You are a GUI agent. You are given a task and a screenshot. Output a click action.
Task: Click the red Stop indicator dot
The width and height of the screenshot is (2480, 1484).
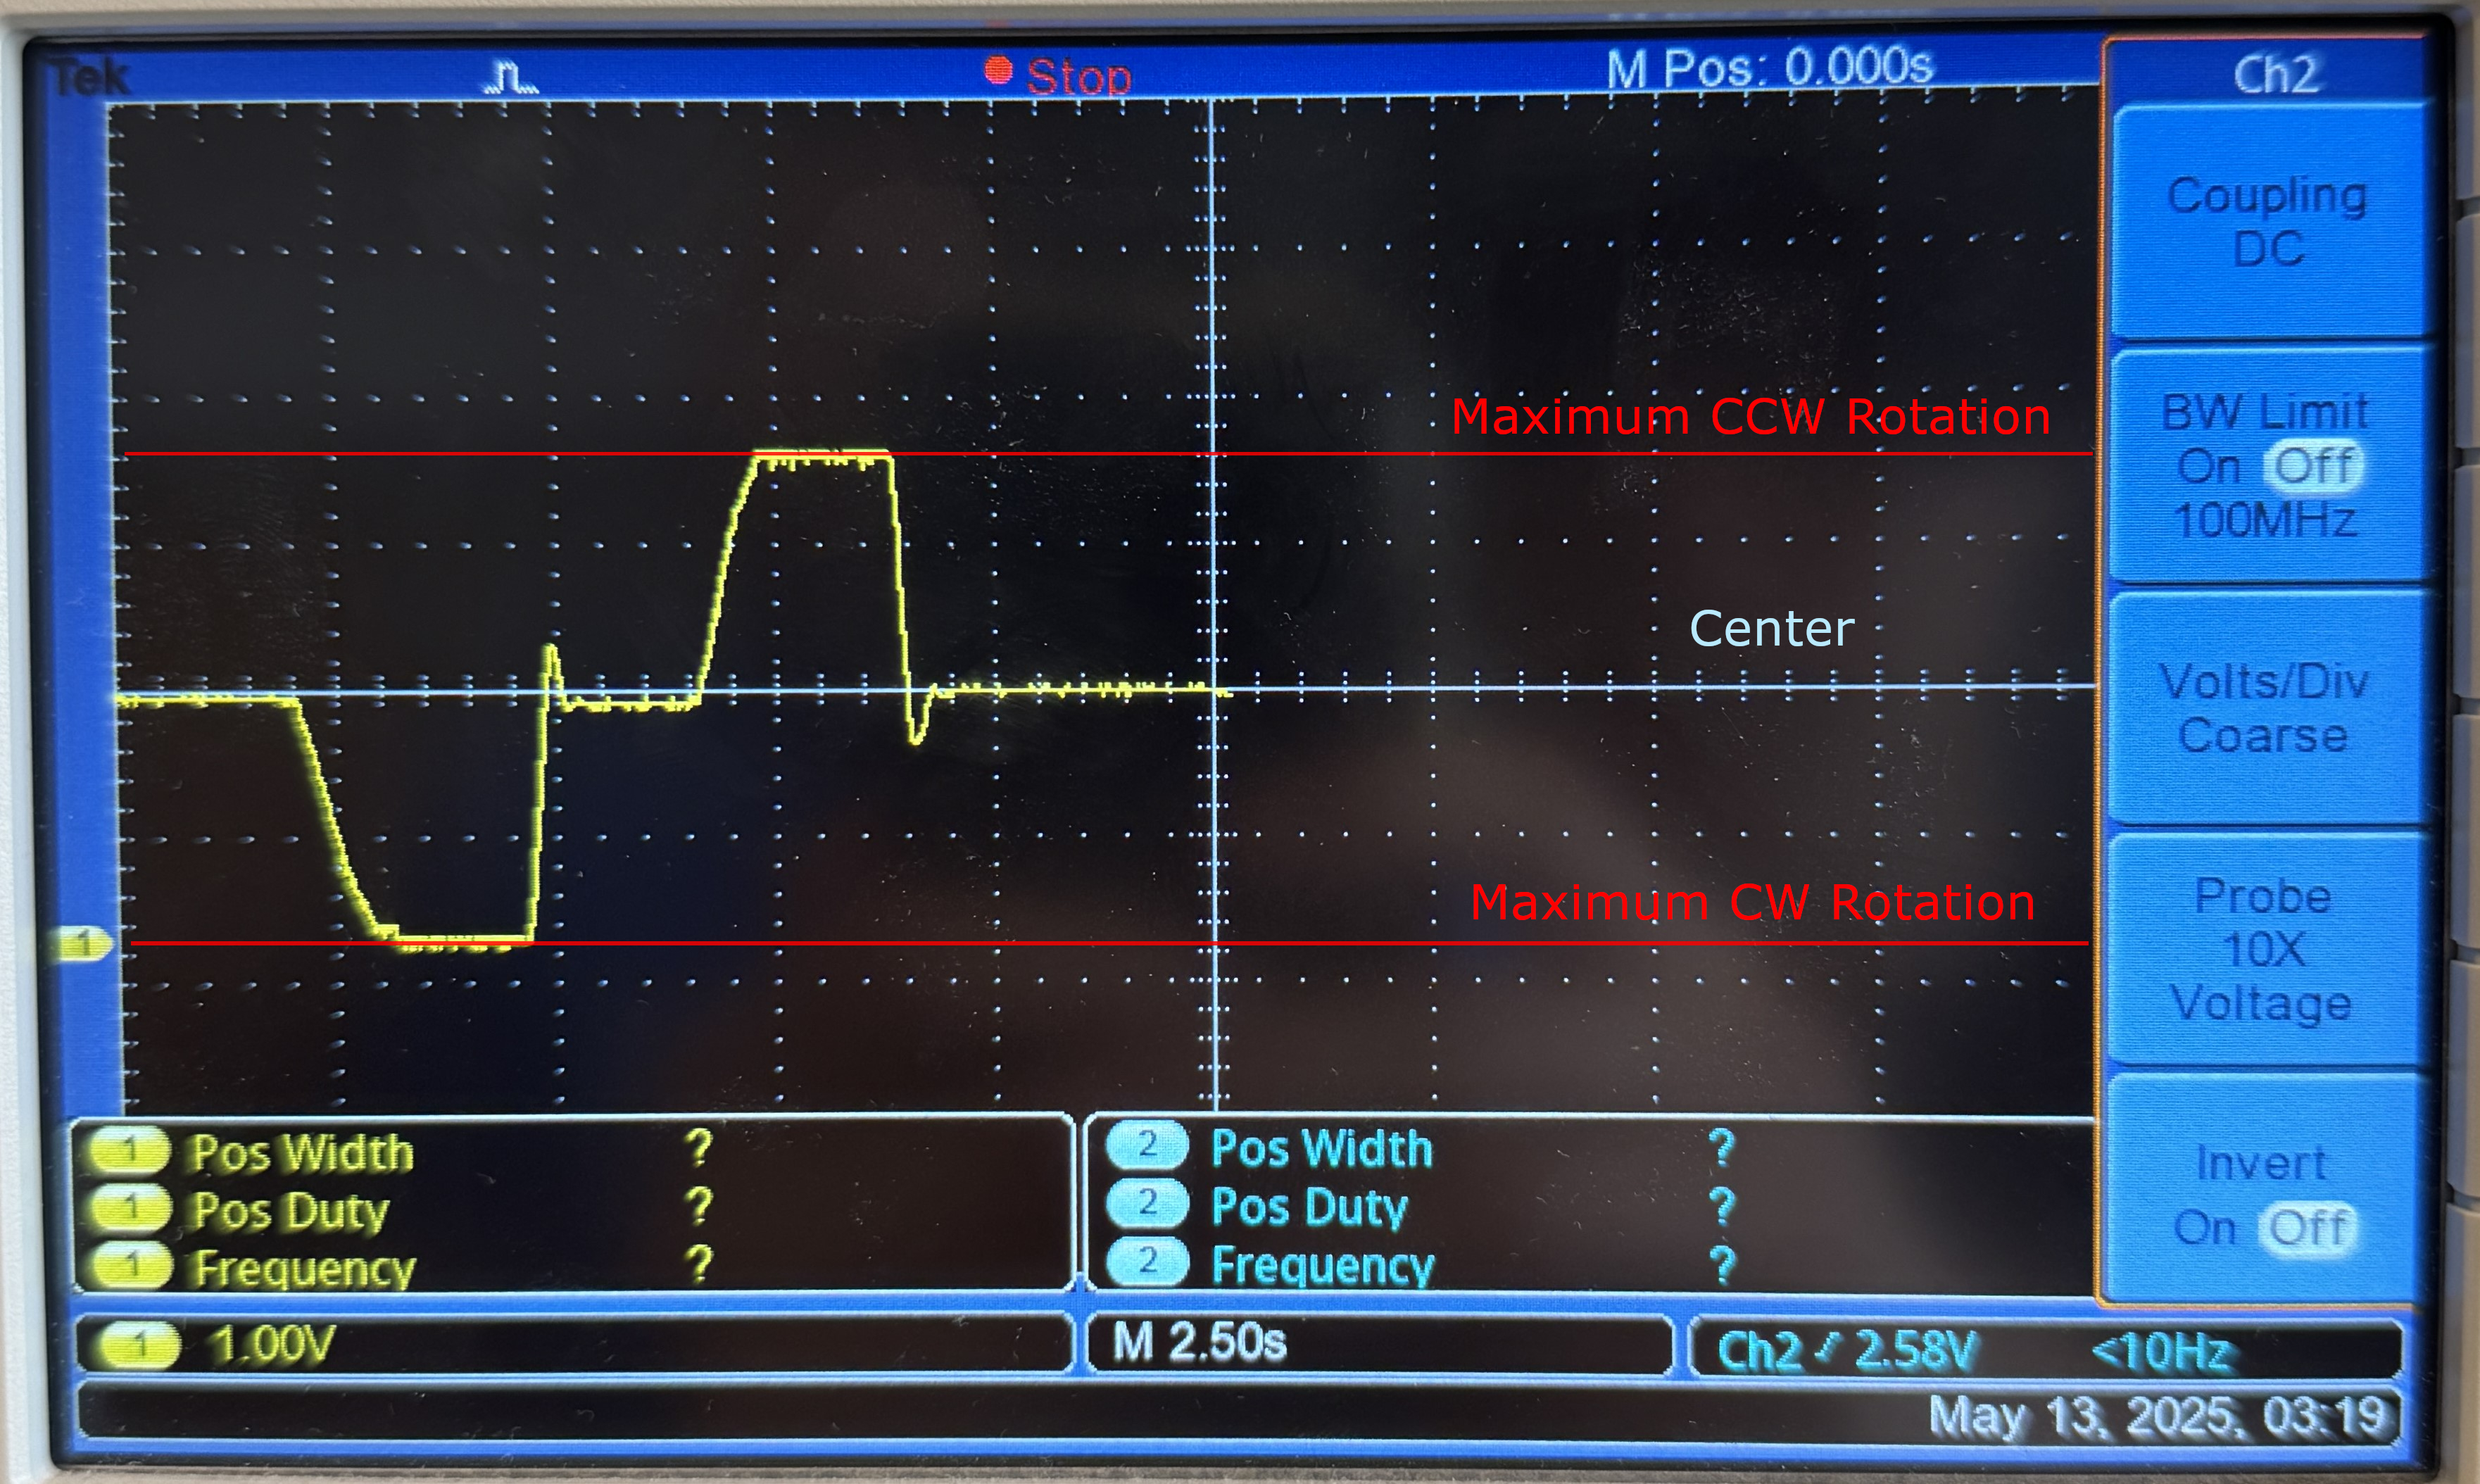[x=997, y=70]
